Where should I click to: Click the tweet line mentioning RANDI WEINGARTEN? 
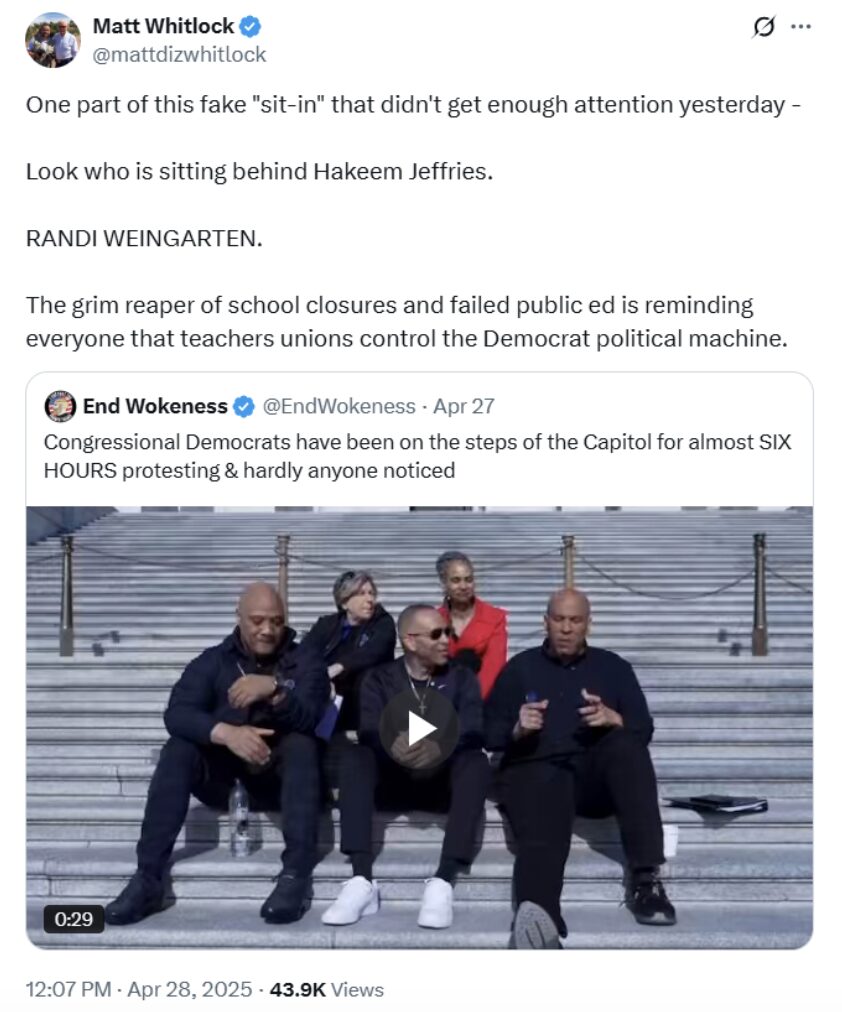[x=144, y=239]
